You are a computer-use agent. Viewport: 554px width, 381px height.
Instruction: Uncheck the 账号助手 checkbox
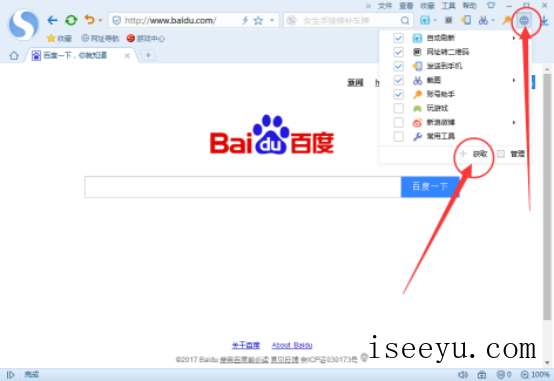[x=398, y=94]
